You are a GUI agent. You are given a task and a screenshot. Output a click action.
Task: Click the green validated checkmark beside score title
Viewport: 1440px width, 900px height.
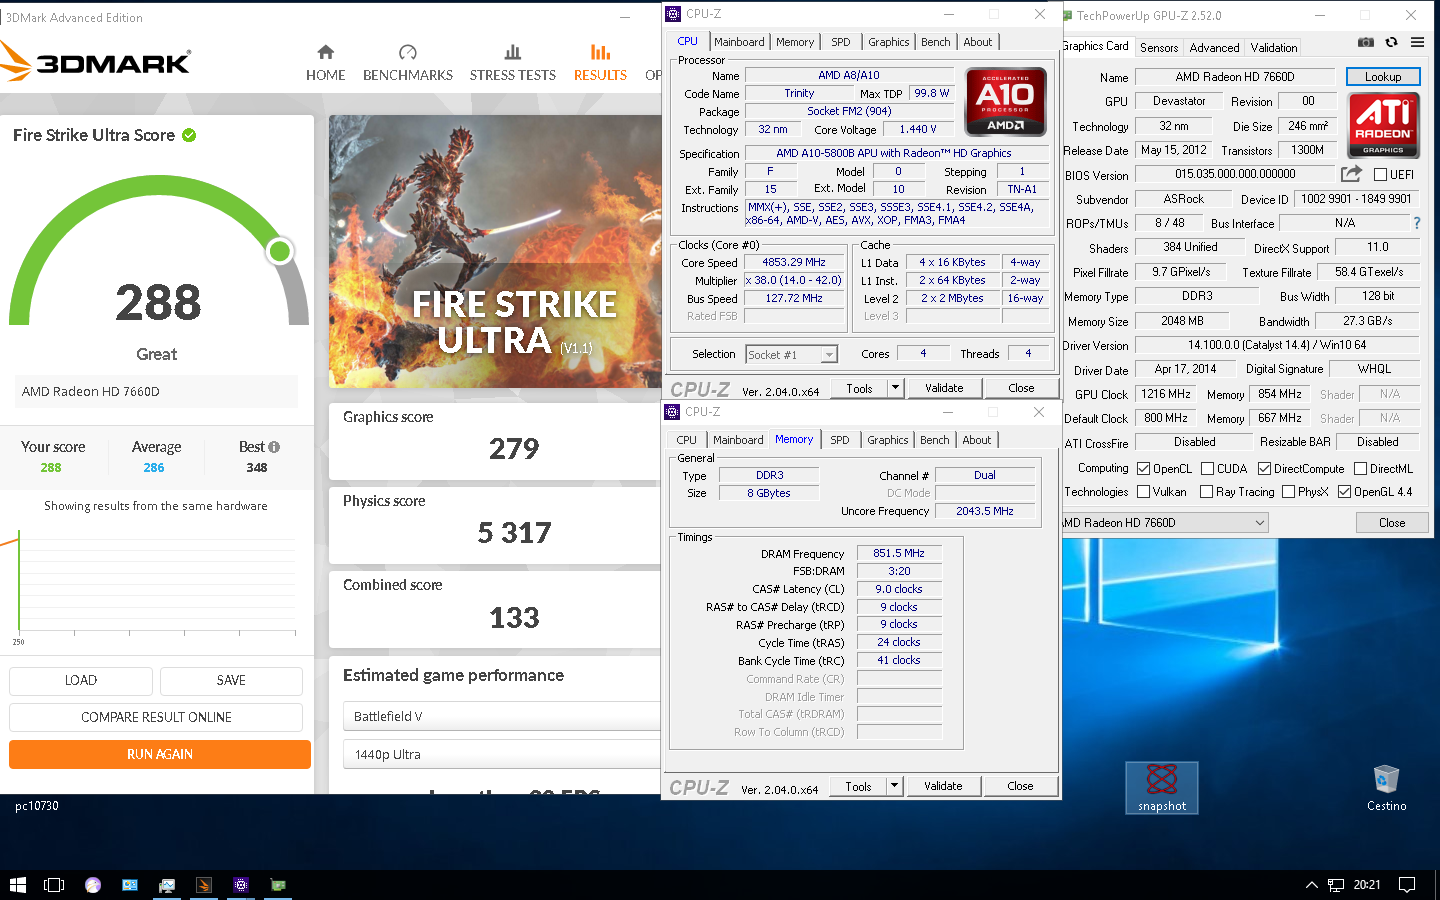tap(189, 135)
